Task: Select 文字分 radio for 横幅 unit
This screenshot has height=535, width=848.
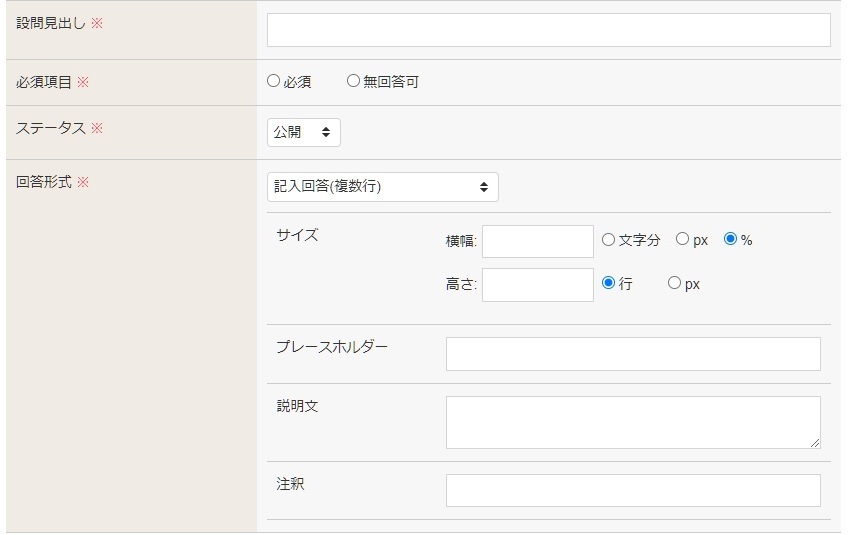Action: pyautogui.click(x=608, y=240)
